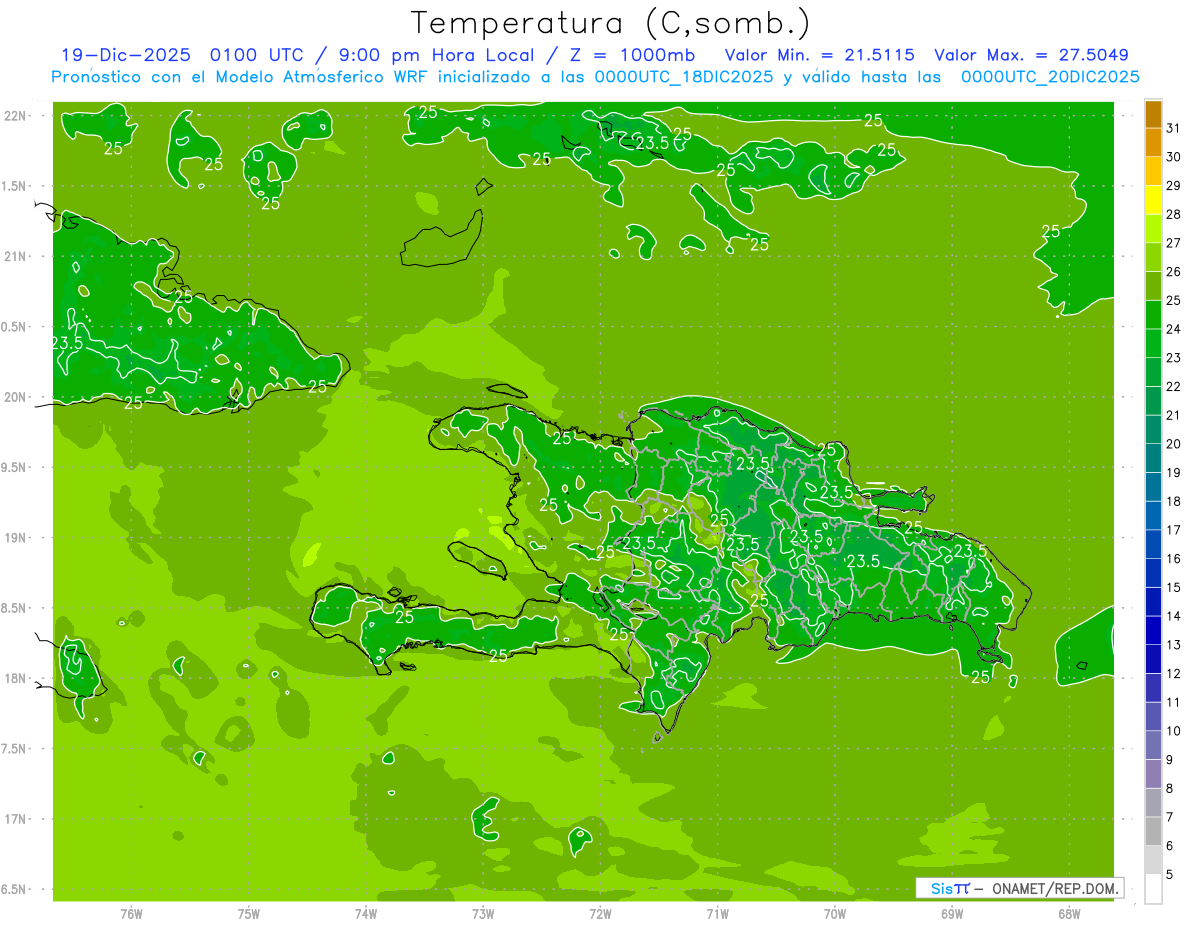1200x927 pixels.
Task: Click the "Z = 1000mb" pressure level text
Action: coord(632,55)
